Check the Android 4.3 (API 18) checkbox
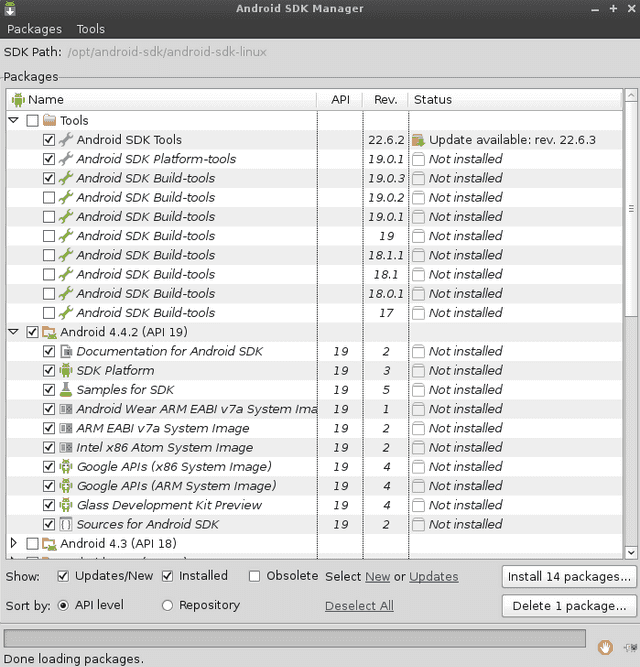The height and width of the screenshot is (667, 640). [32, 544]
